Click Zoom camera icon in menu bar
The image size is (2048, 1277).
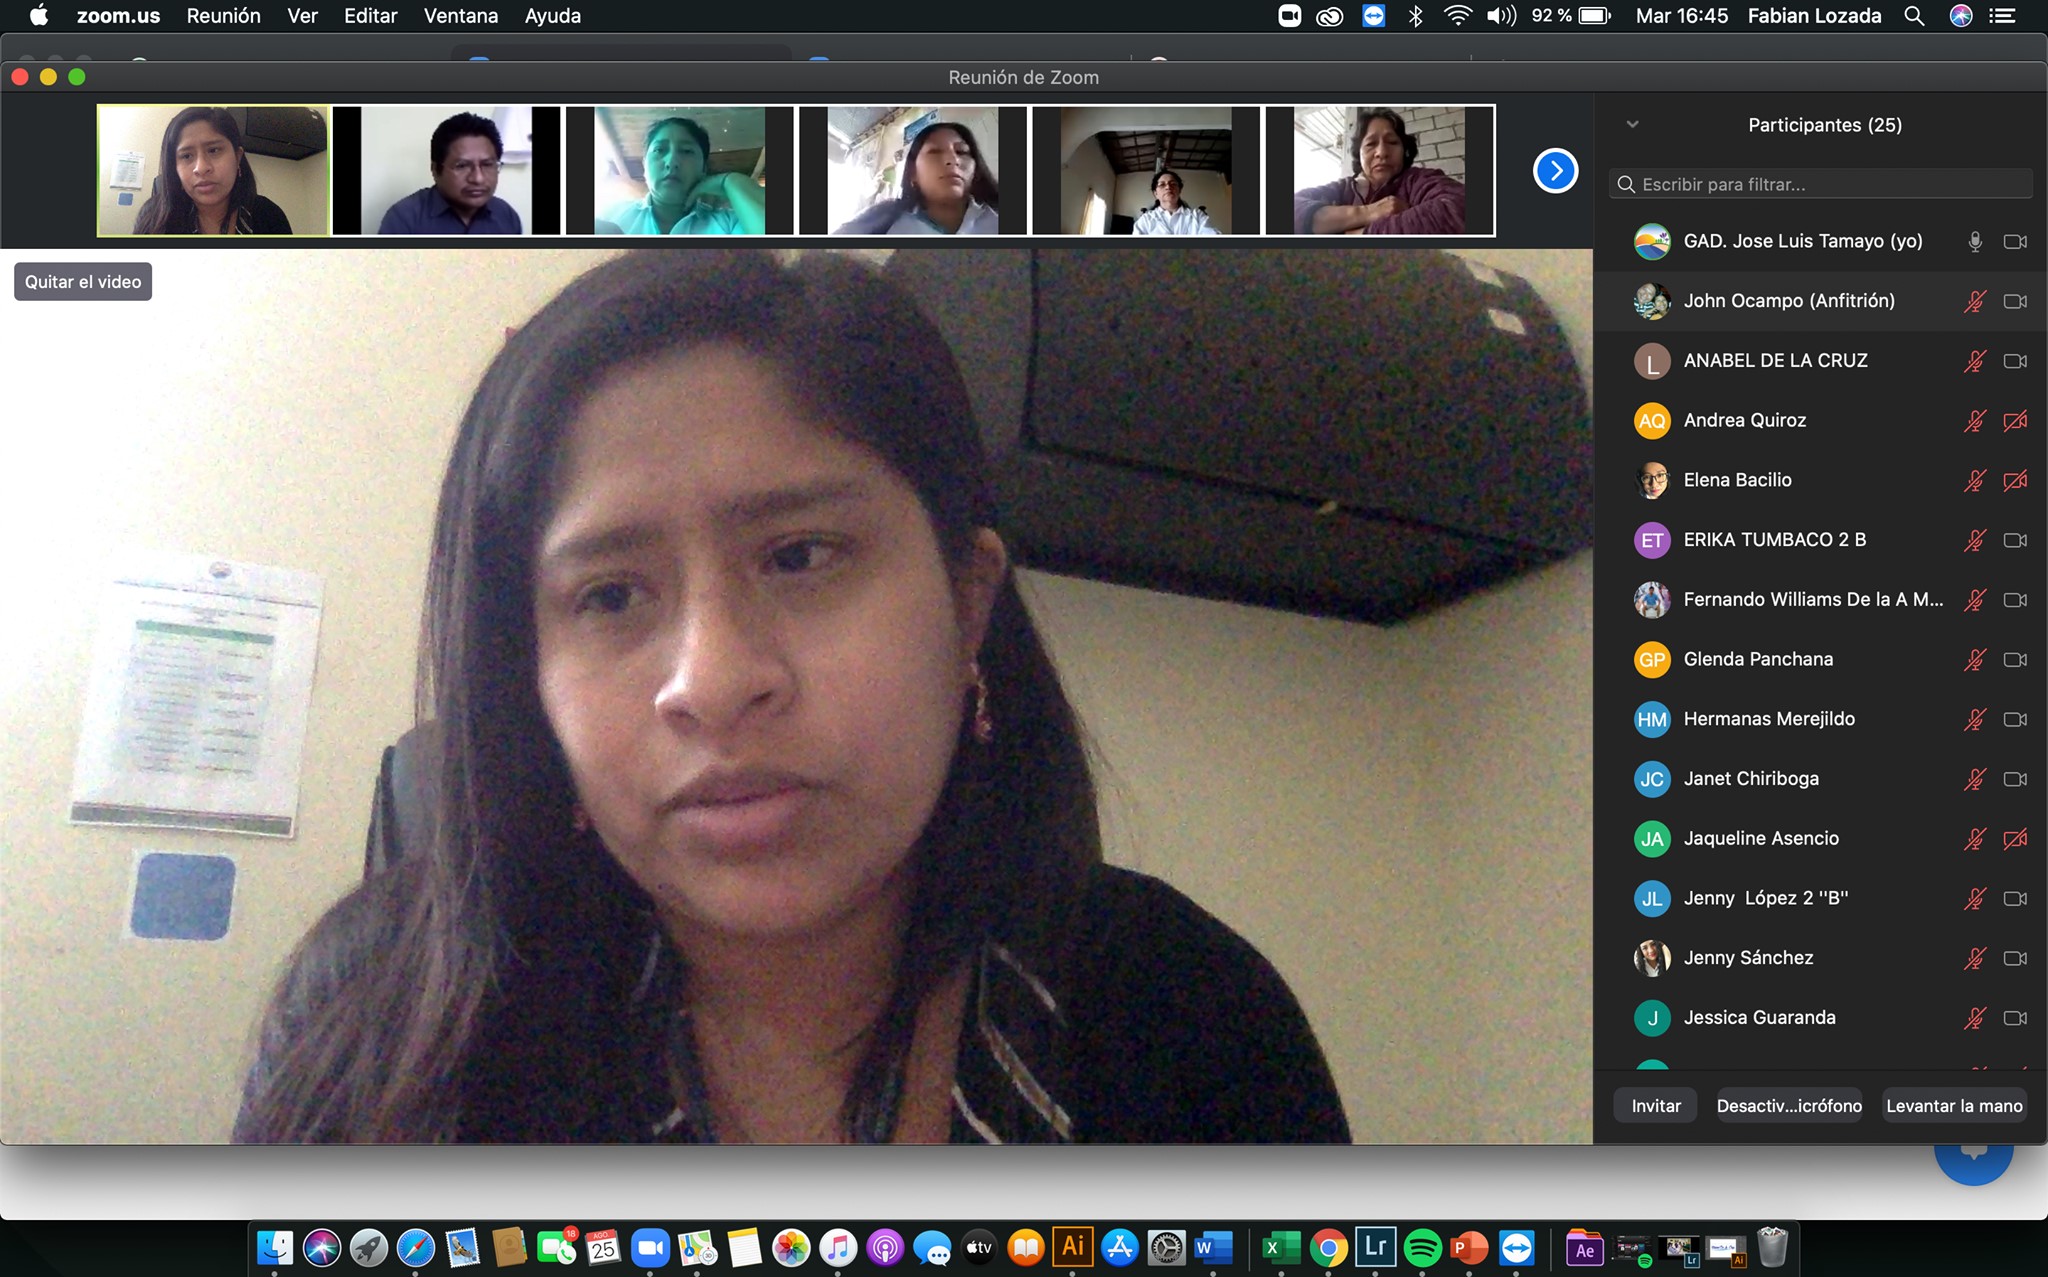point(1289,16)
